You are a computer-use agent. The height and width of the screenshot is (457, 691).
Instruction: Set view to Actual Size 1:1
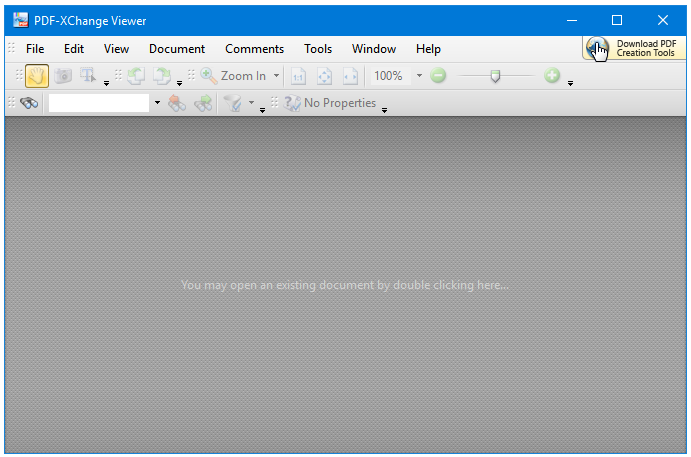[298, 76]
